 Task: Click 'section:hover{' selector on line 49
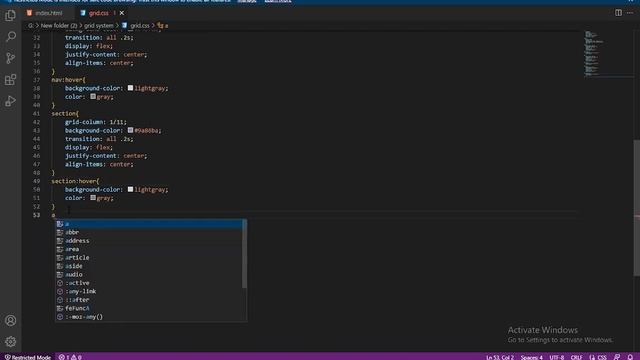click(x=76, y=181)
